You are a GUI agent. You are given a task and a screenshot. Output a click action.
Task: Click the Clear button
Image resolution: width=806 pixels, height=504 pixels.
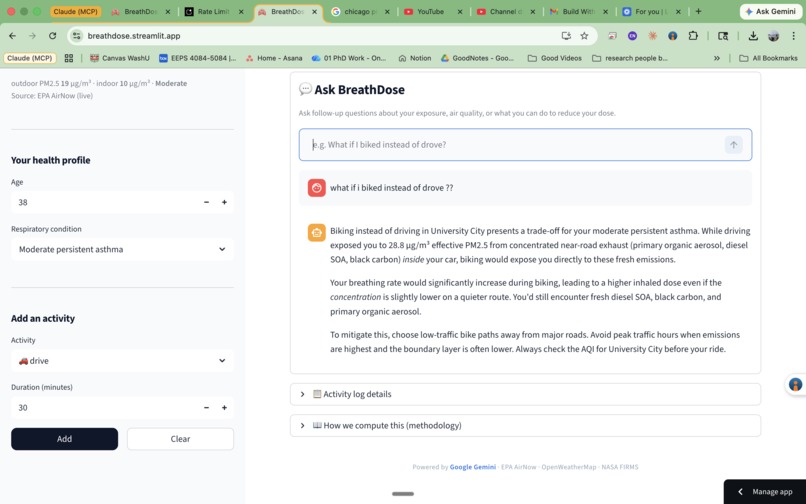(x=180, y=439)
